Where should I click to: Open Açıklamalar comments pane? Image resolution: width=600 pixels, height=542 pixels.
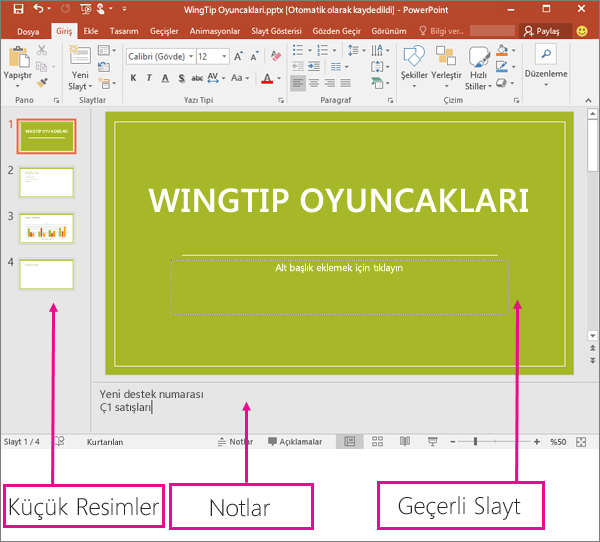click(295, 442)
